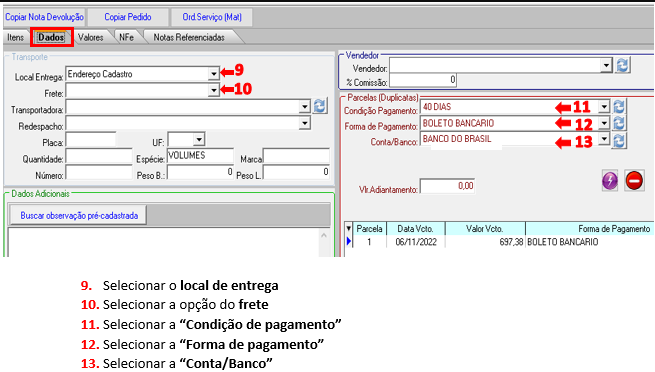The width and height of the screenshot is (655, 372).
Task: Select the 06/11/2022 due date cell
Action: (x=416, y=242)
